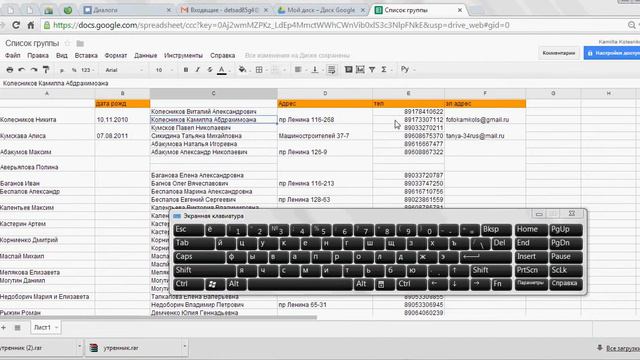Open the text color picker
This screenshot has width=640, height=360.
coord(222,70)
